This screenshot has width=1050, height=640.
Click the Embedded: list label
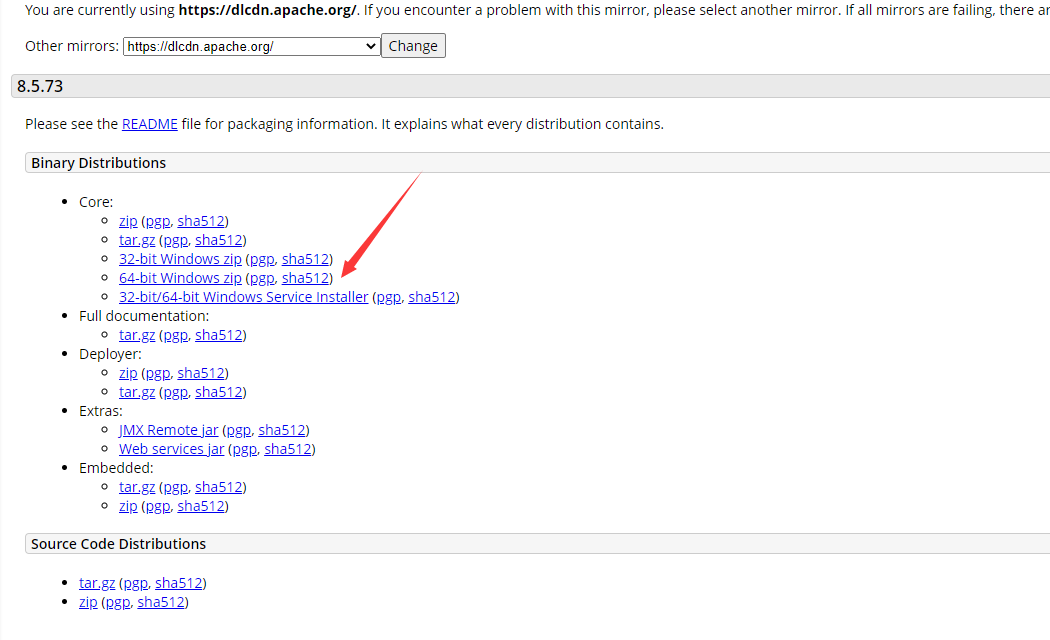coord(116,468)
